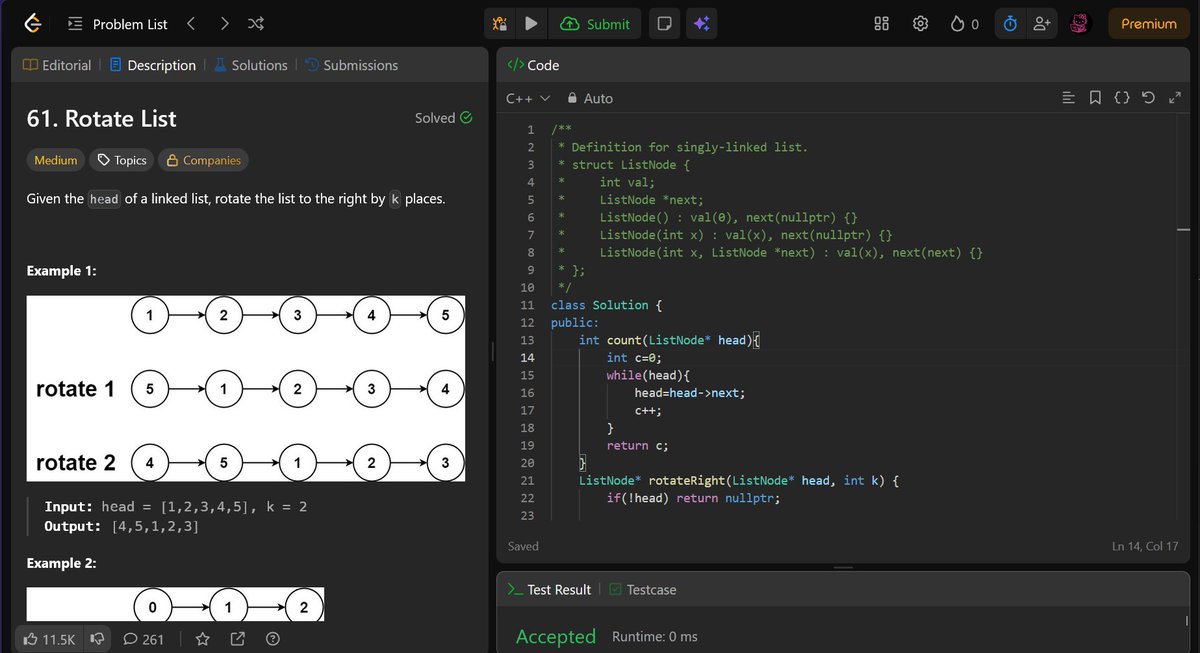Pick a random problem with shuffle icon

click(256, 23)
